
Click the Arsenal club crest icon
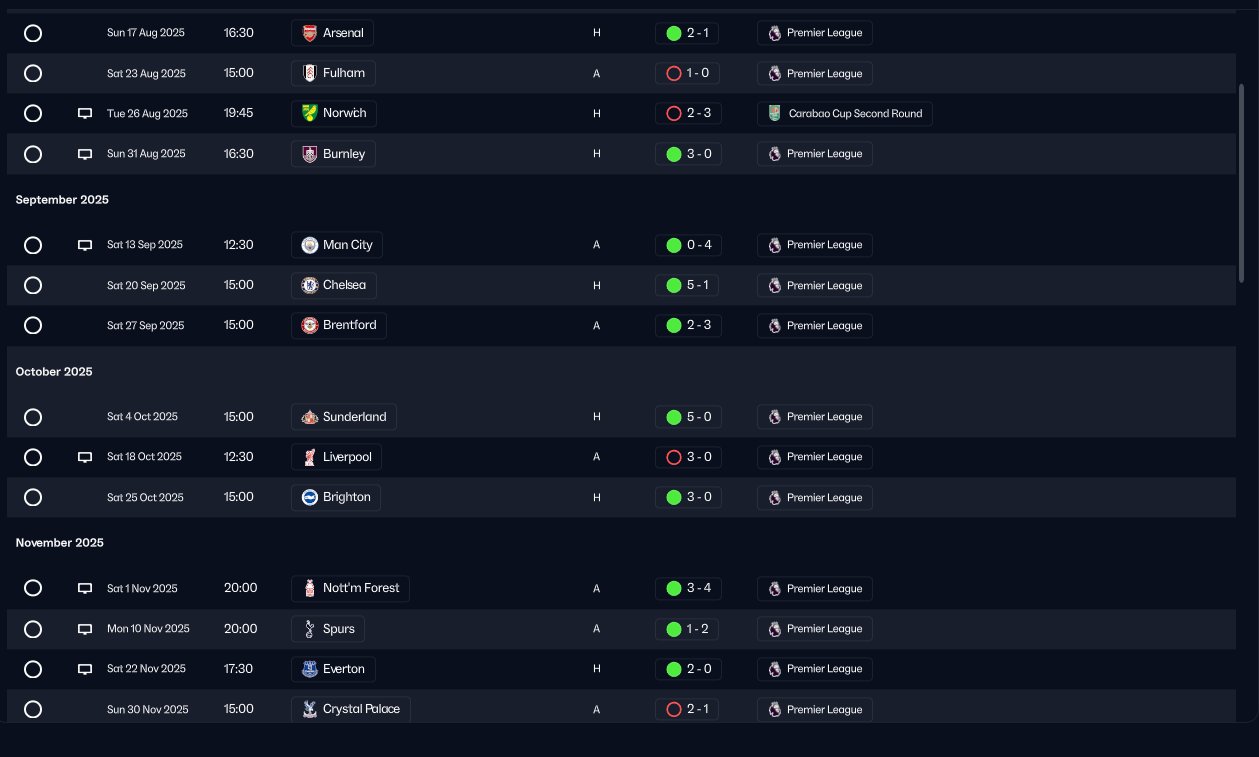(x=310, y=33)
